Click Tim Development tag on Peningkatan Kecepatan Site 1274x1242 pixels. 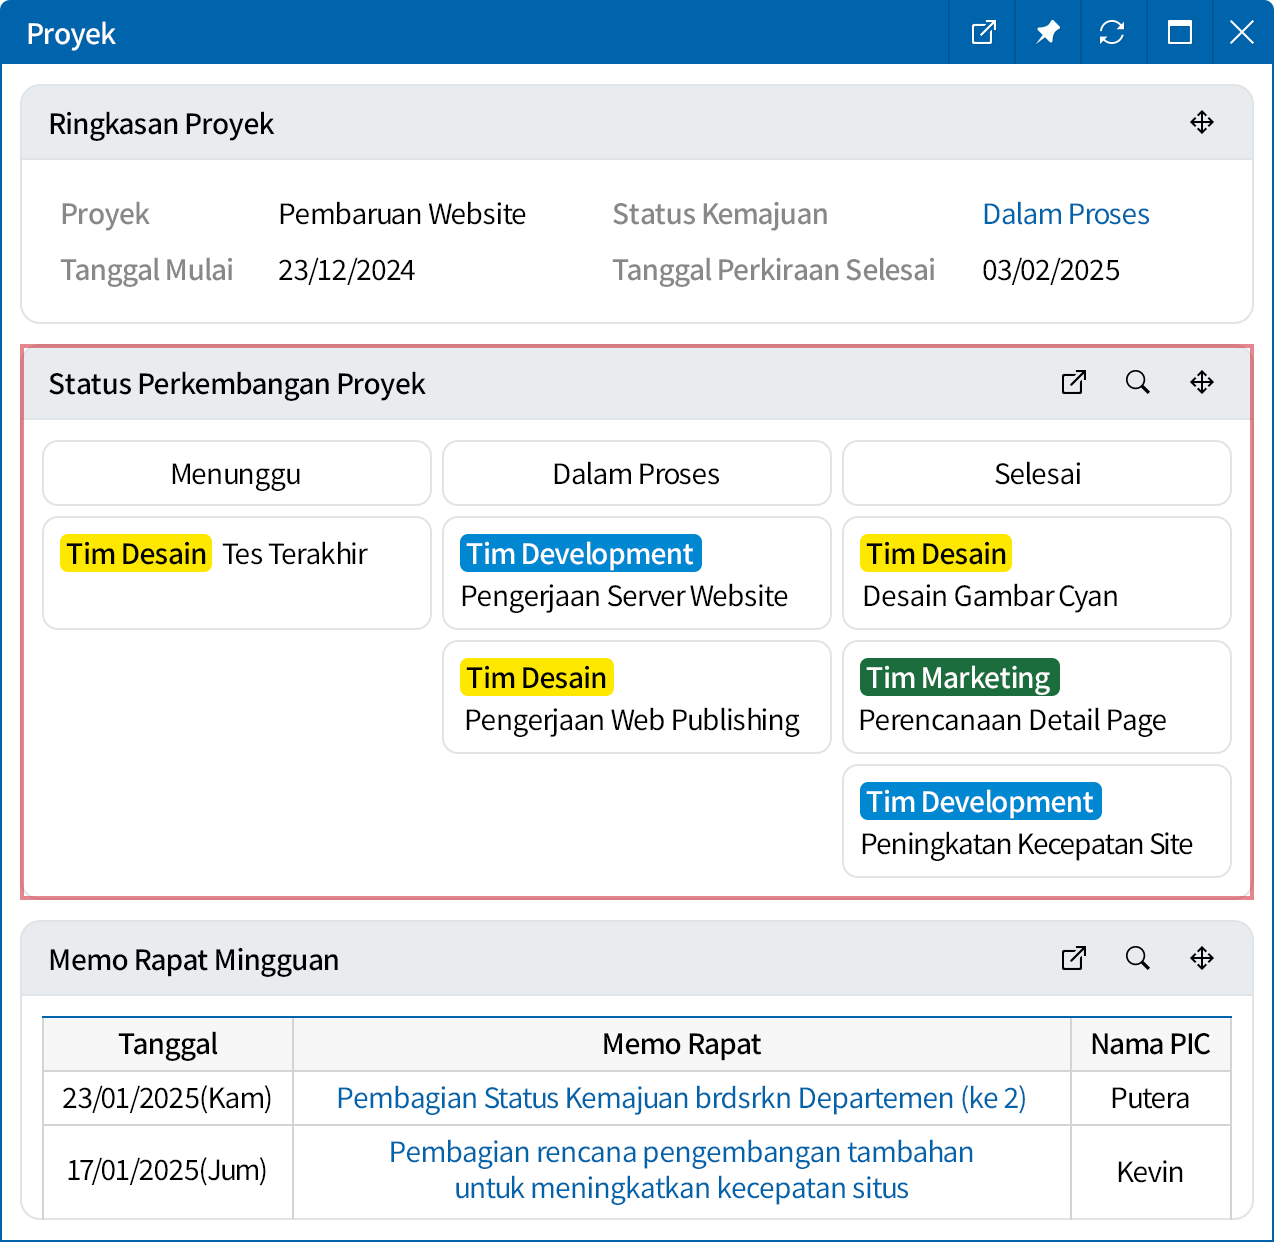point(980,801)
